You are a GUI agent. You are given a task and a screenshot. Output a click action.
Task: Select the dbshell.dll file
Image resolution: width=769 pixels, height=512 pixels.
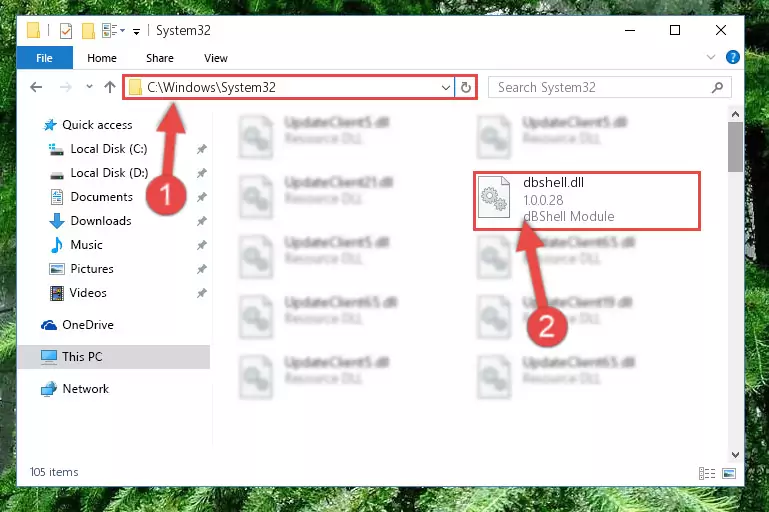pos(587,201)
